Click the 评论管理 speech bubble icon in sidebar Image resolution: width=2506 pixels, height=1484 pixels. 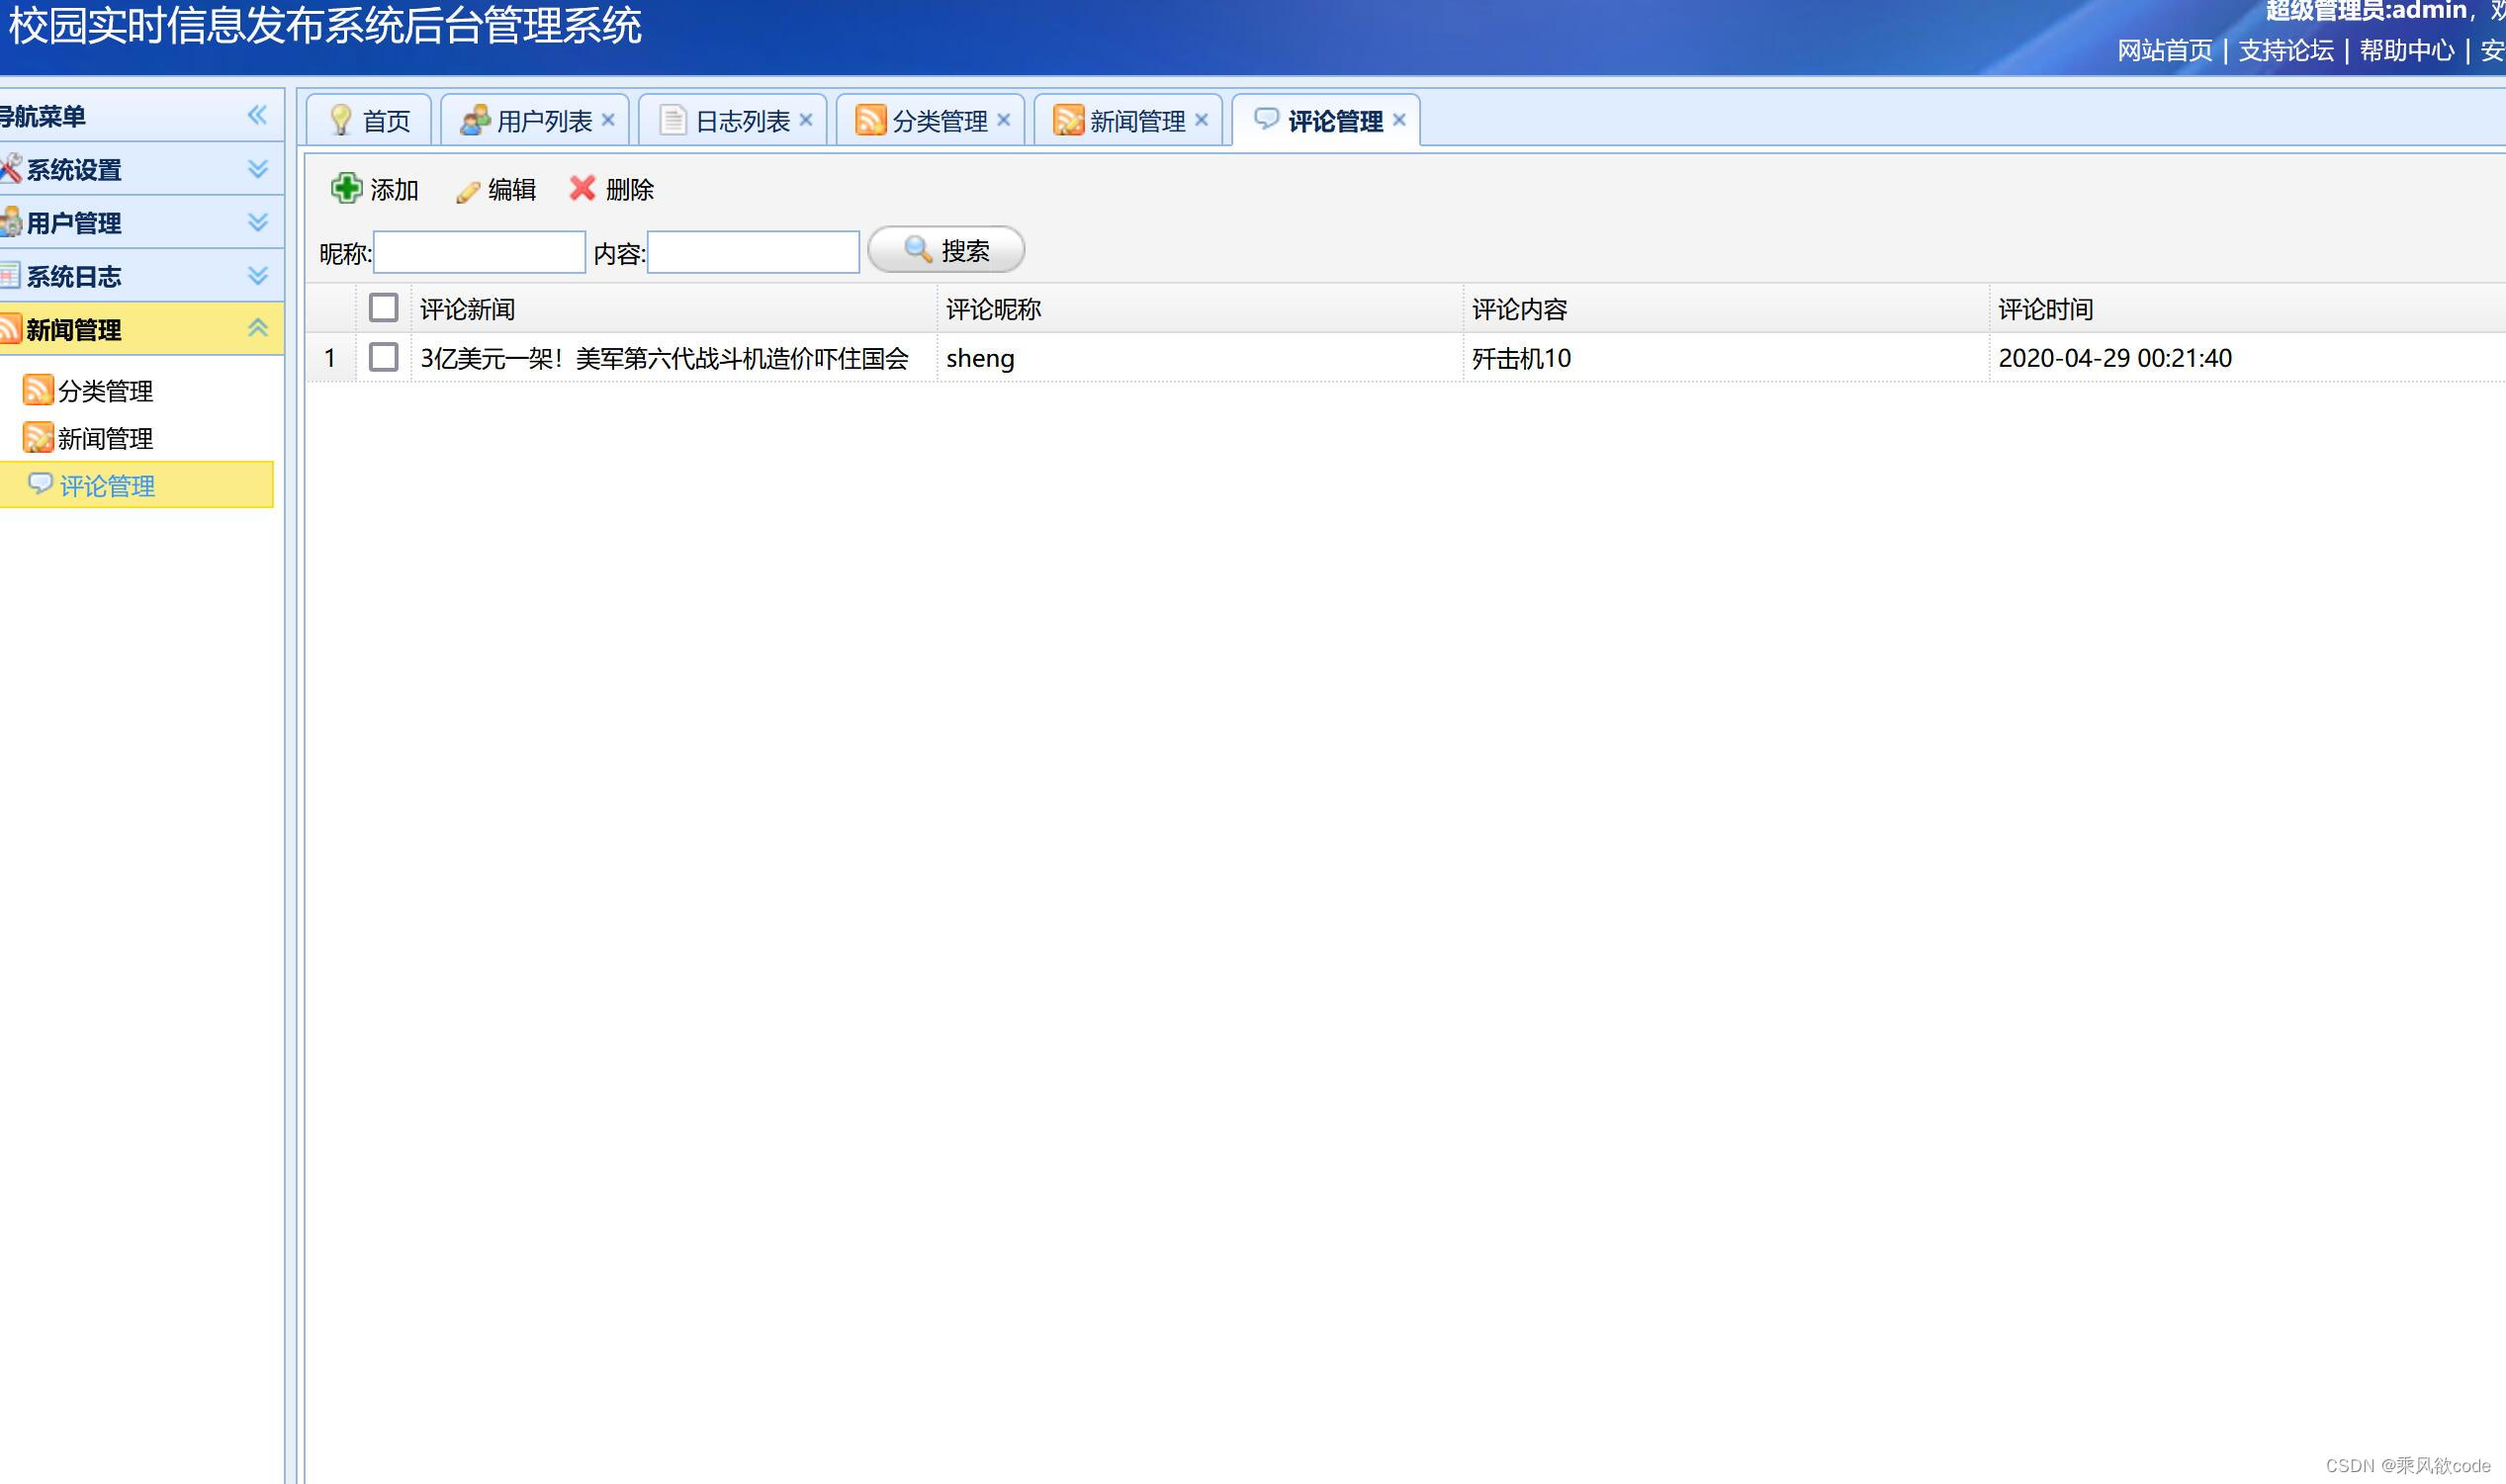(x=41, y=485)
